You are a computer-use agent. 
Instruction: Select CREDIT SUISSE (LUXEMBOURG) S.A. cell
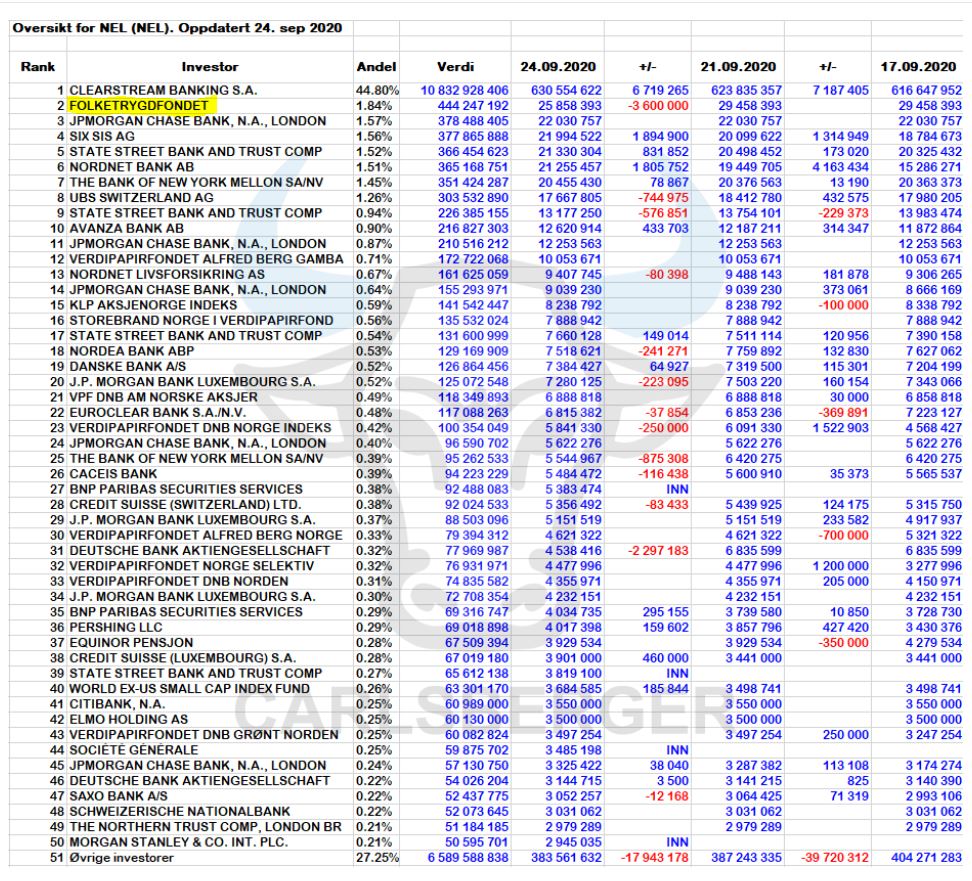[182, 658]
